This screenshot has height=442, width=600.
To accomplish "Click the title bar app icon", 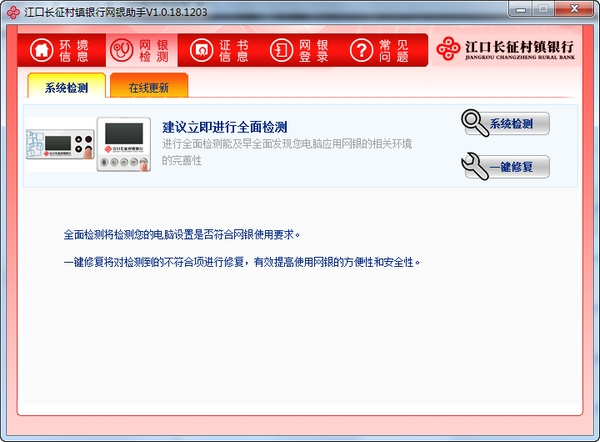I will click(13, 12).
